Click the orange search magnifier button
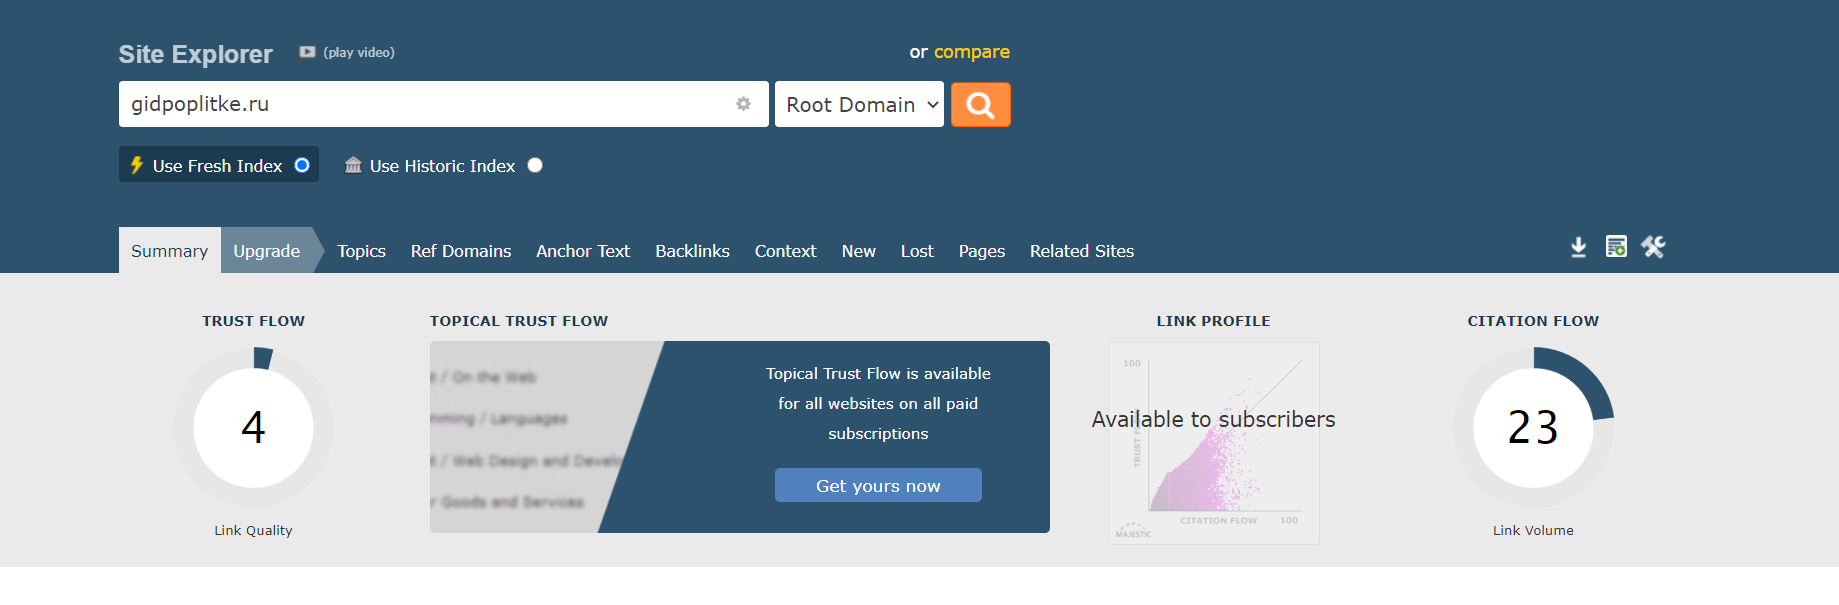The image size is (1839, 605). pos(980,104)
